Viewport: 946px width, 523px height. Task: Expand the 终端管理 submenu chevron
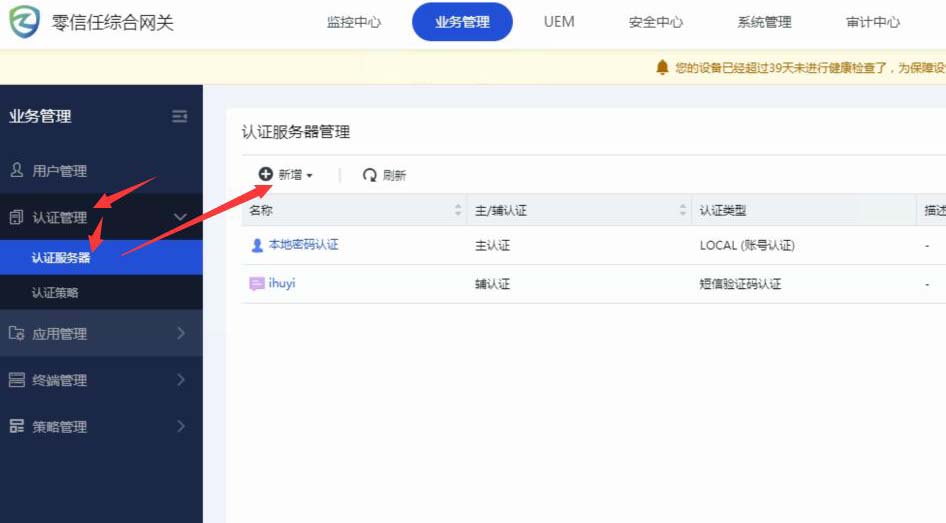pos(180,380)
